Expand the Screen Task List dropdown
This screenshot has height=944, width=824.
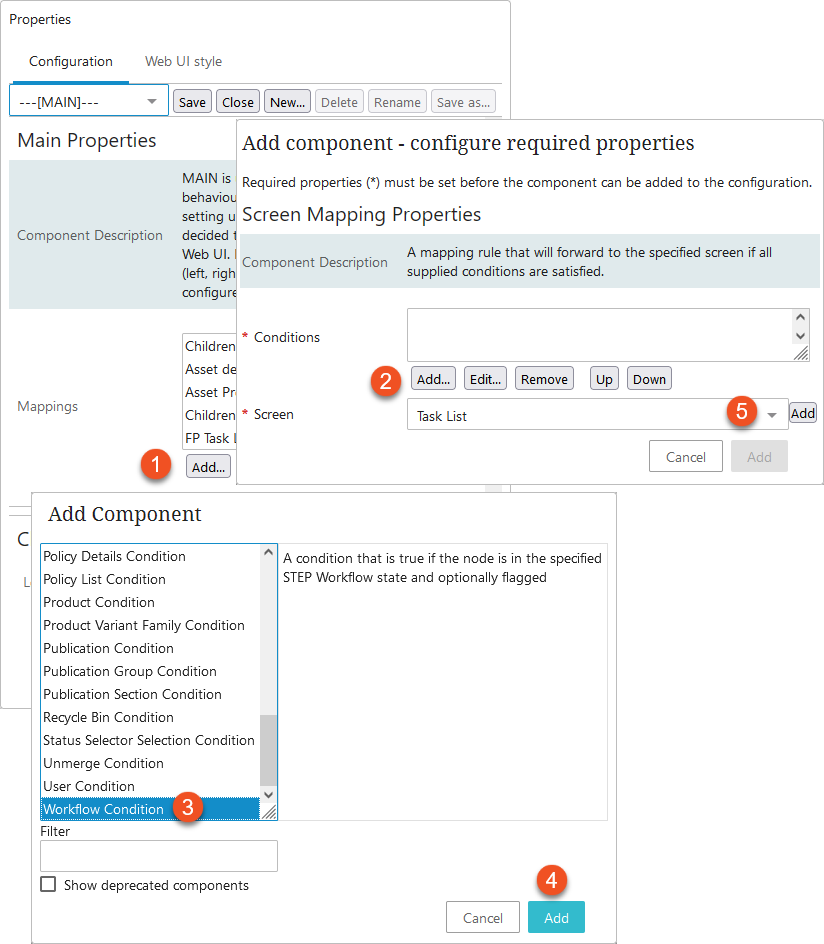coord(772,415)
